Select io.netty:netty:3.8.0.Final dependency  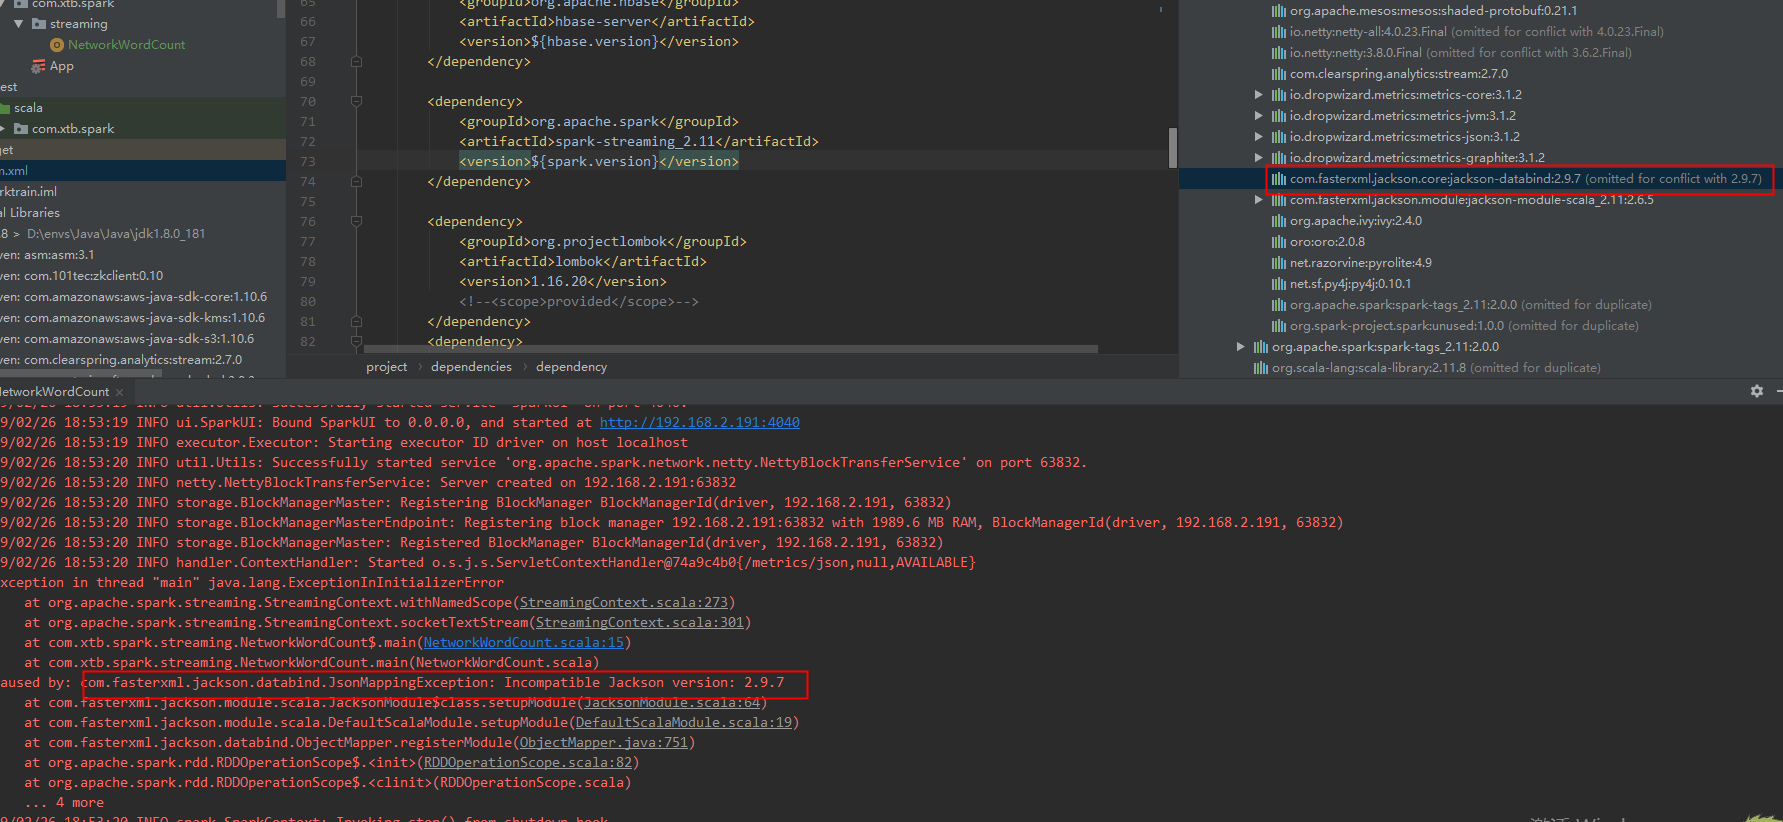(x=1460, y=53)
